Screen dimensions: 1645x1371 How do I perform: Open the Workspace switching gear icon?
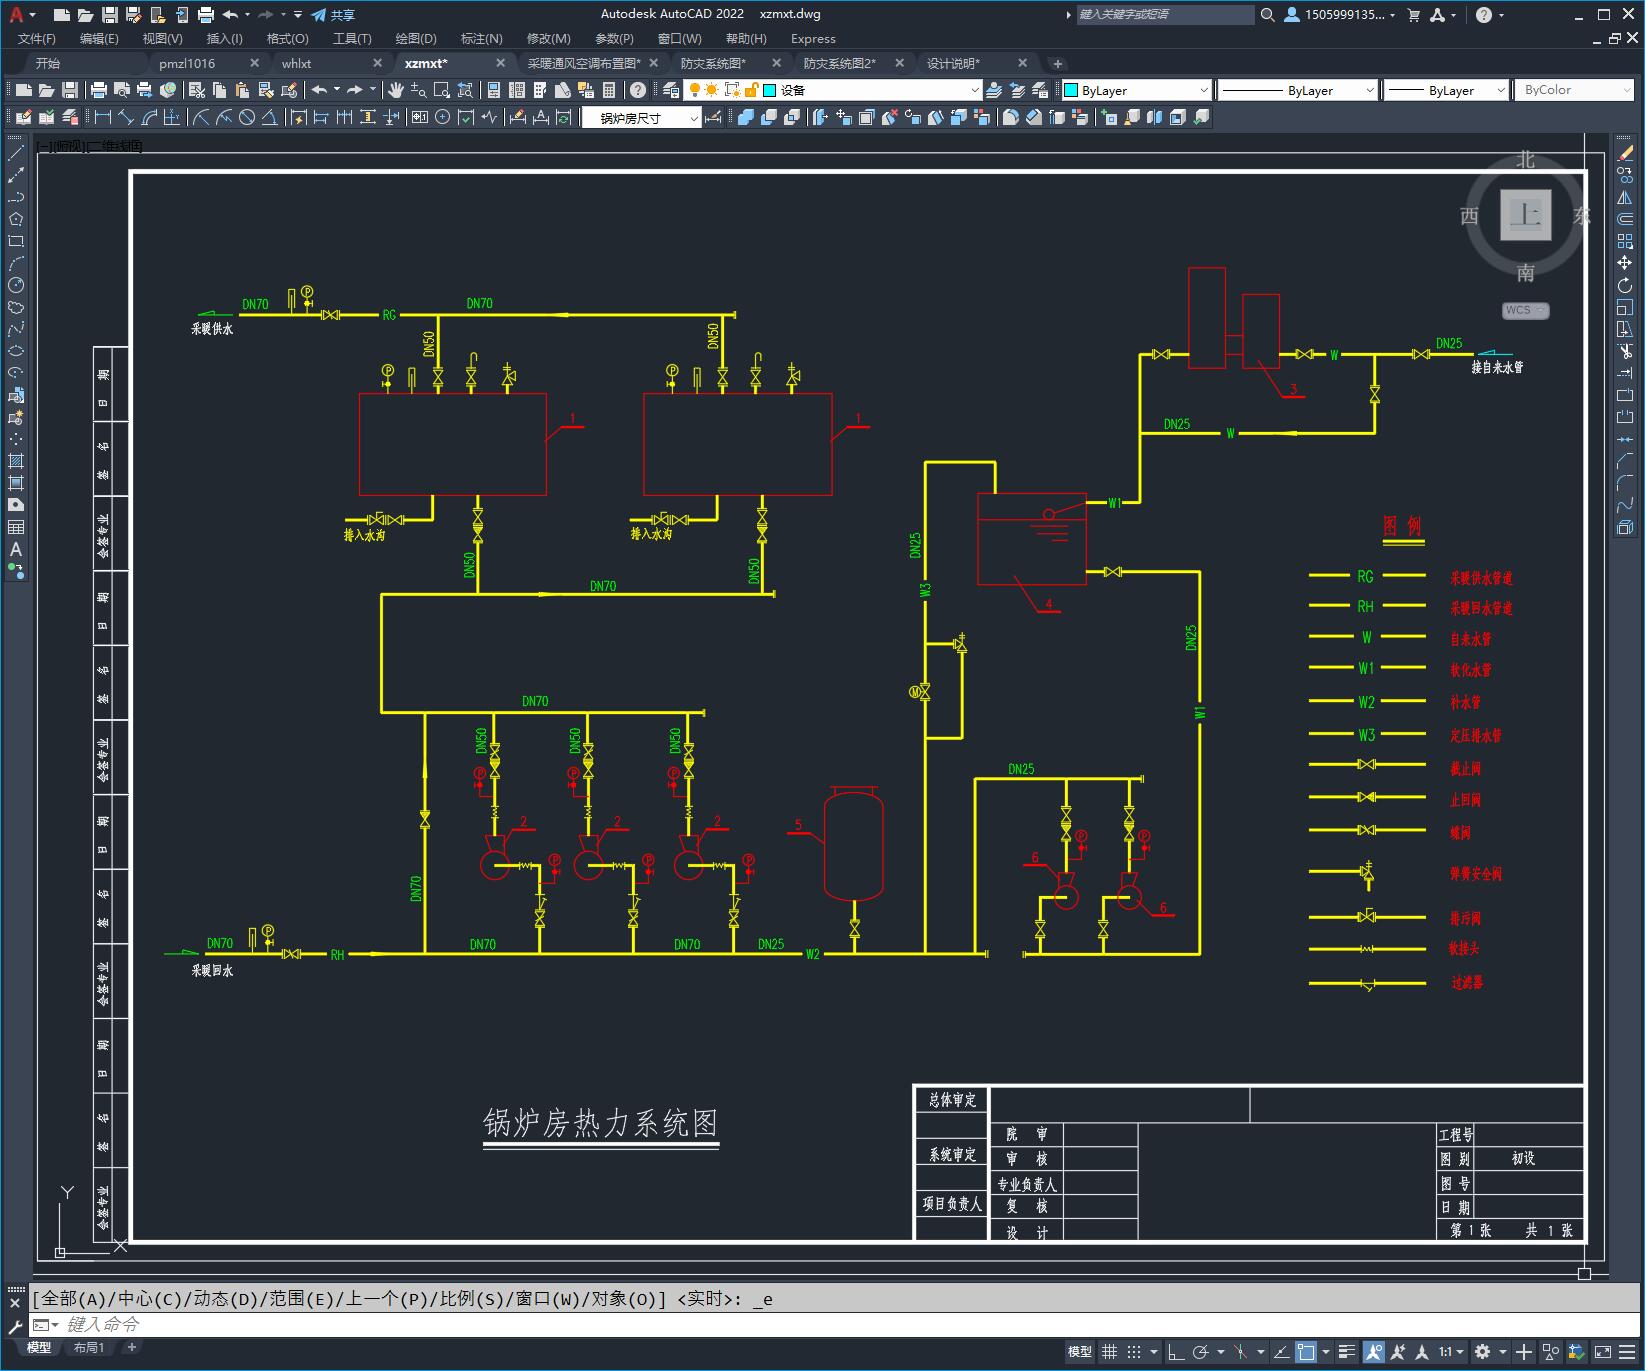click(x=1482, y=1352)
